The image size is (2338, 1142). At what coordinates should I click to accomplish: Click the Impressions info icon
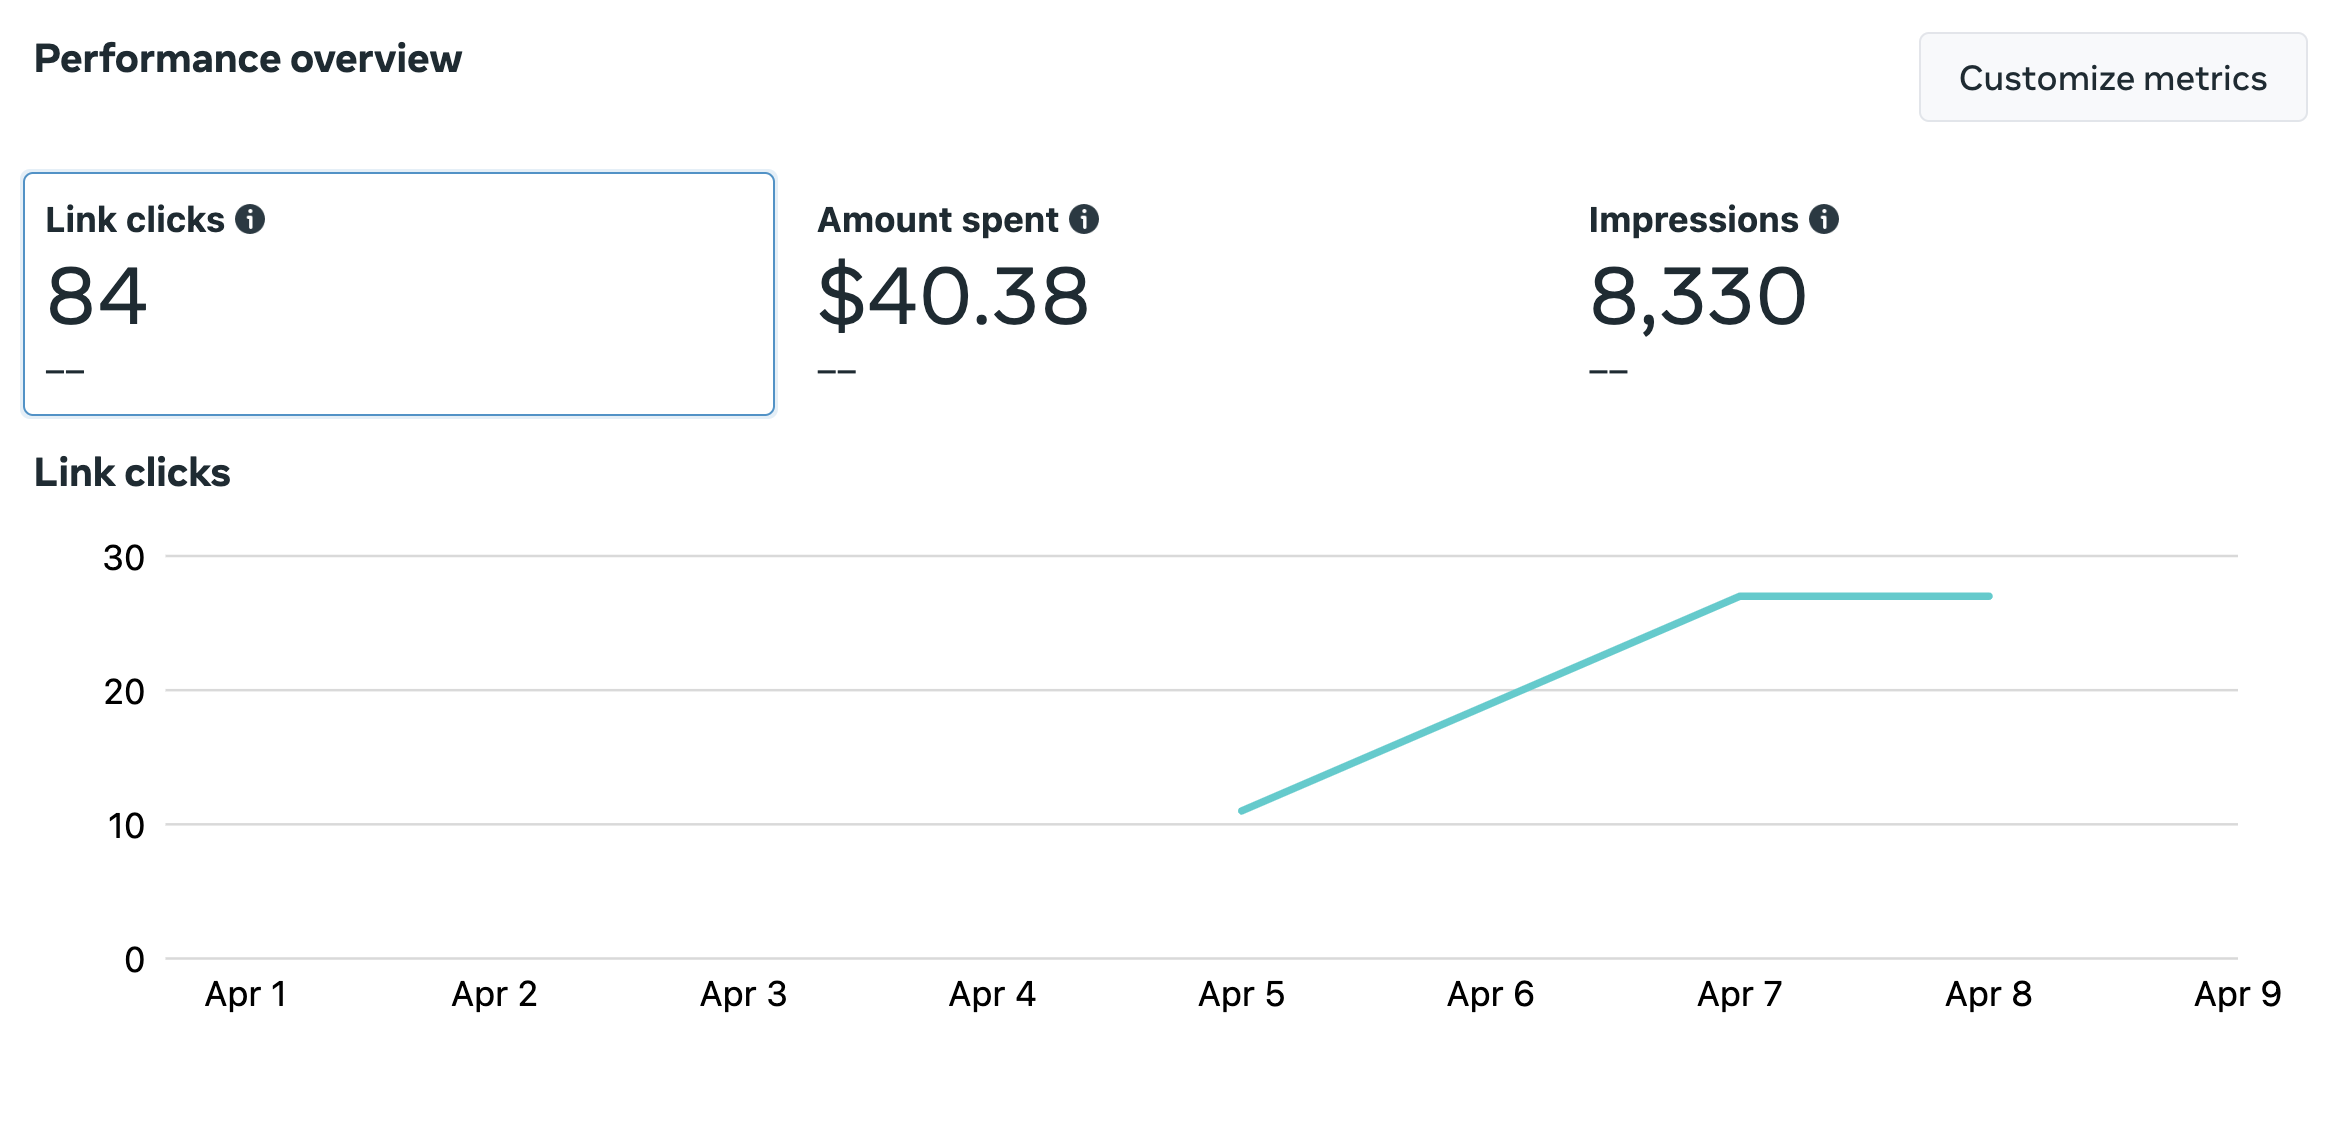(x=1824, y=219)
